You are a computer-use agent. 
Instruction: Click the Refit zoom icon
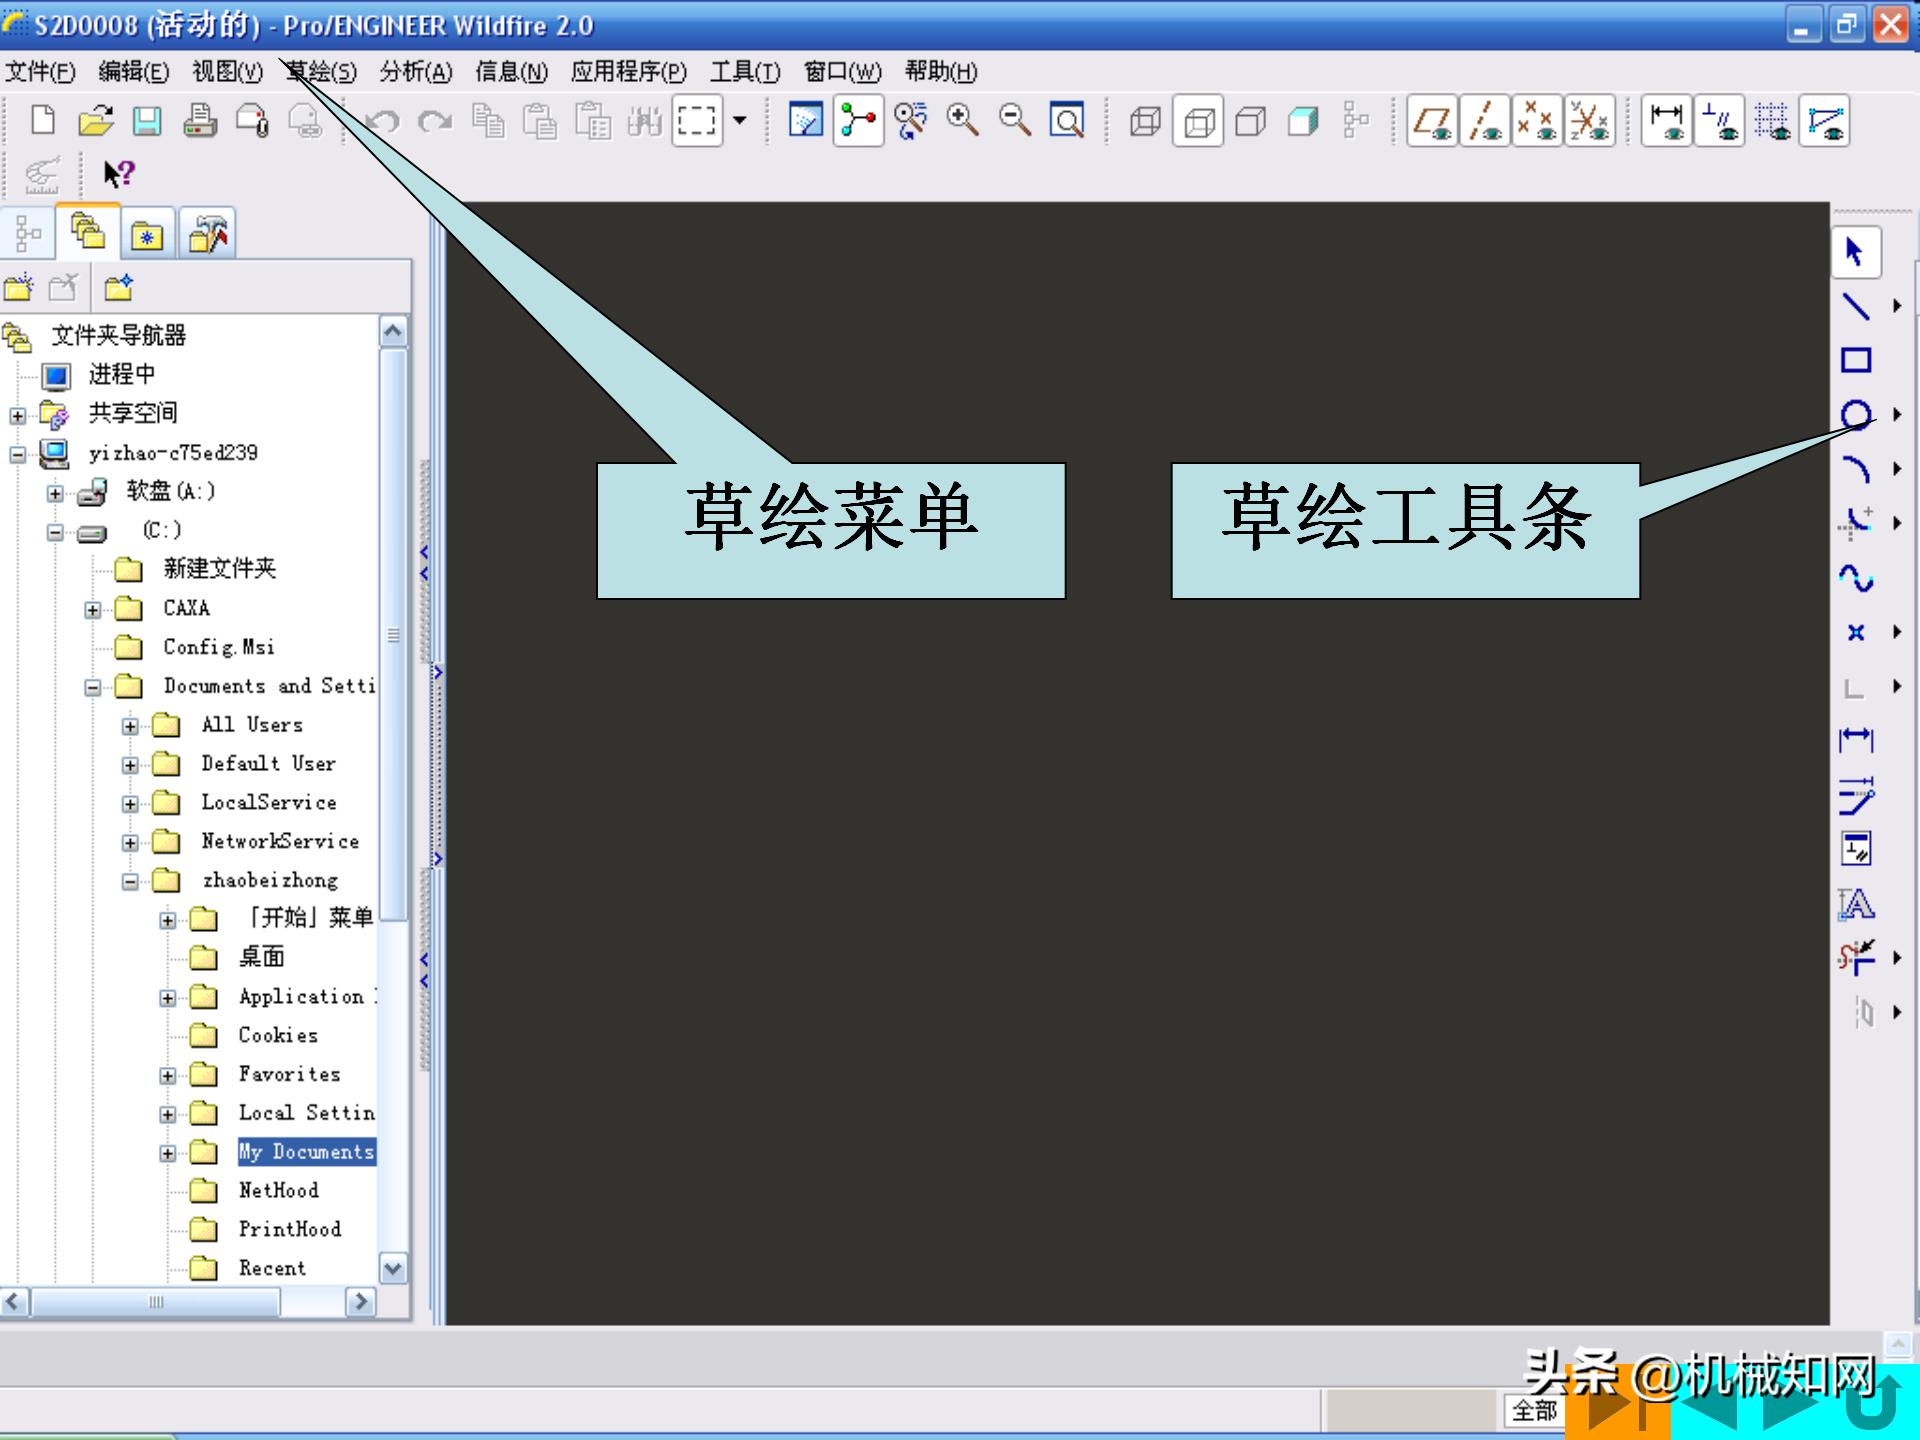1068,119
